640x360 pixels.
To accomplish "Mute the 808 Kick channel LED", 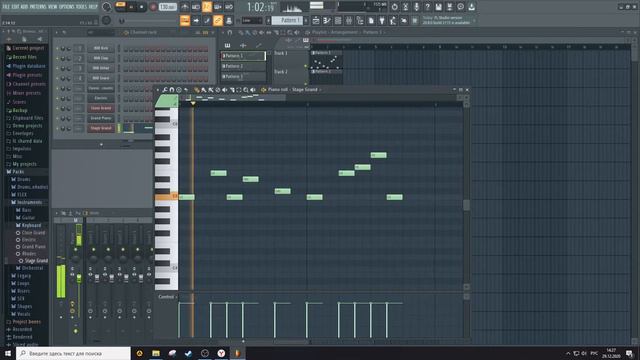I will tap(58, 49).
